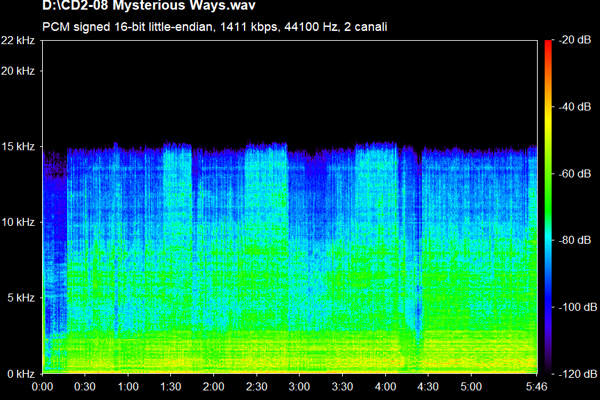Click the 3:00 time label
Viewport: 600px width, 400px height.
pyautogui.click(x=299, y=387)
